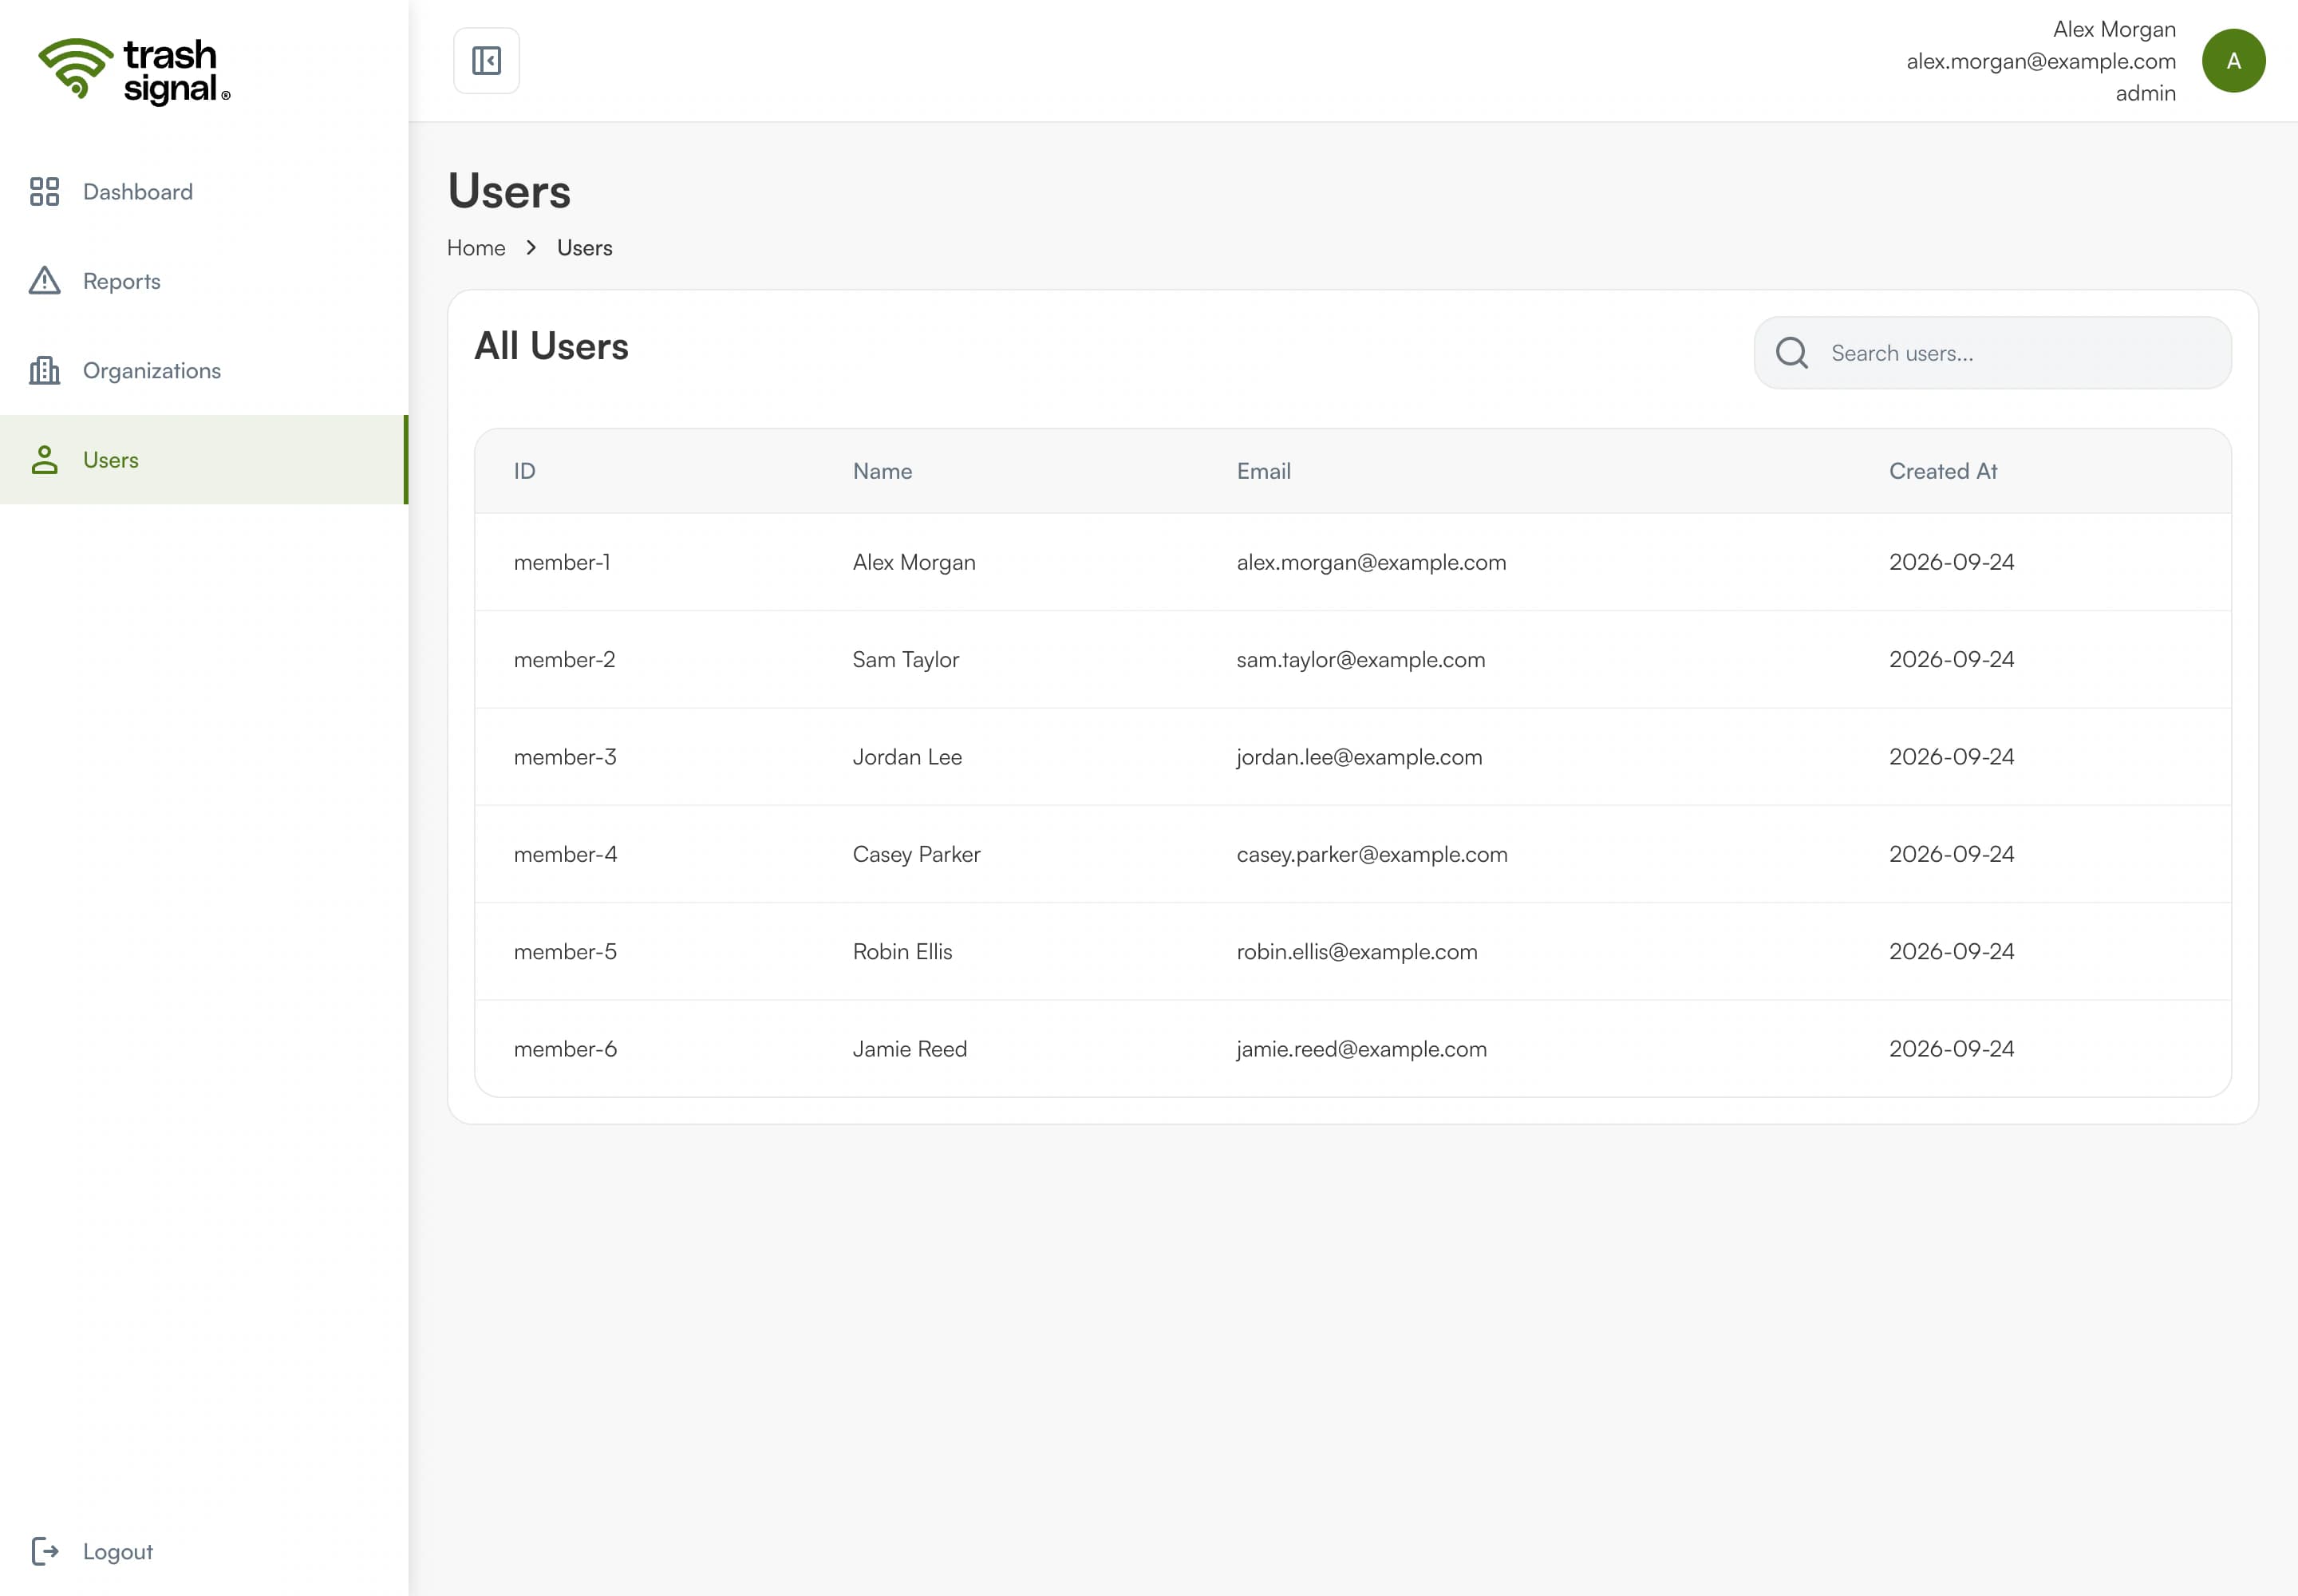Click the Logout label
Viewport: 2298px width, 1596px height.
tap(118, 1551)
